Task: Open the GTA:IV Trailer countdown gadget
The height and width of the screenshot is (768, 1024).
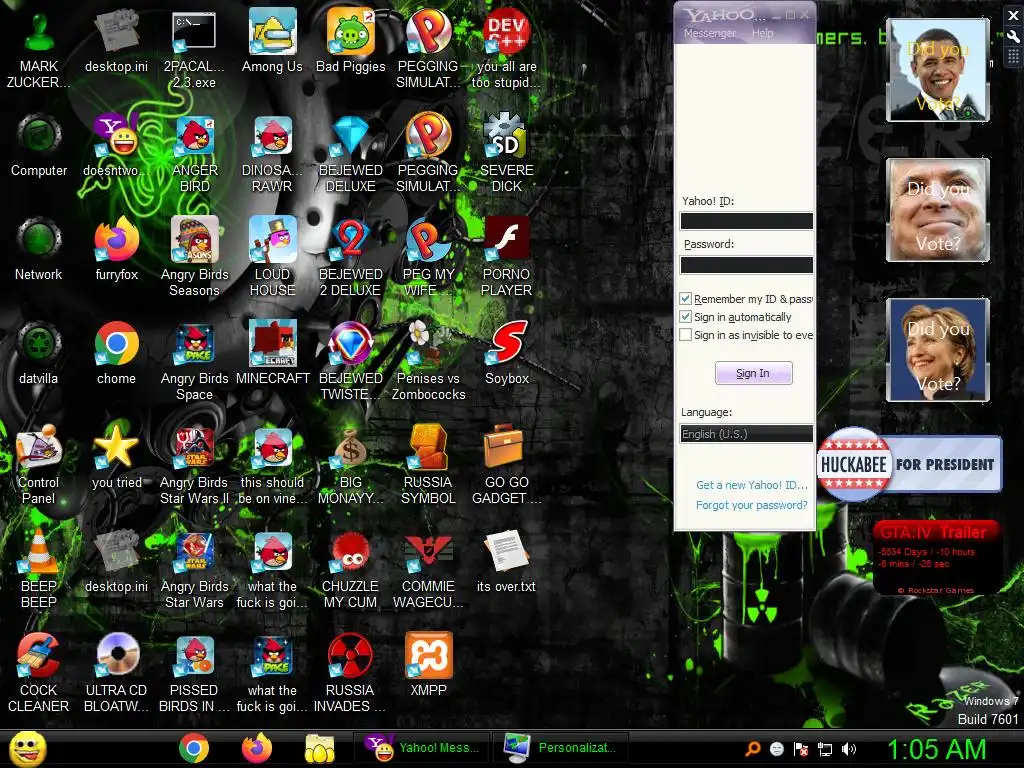Action: point(936,557)
